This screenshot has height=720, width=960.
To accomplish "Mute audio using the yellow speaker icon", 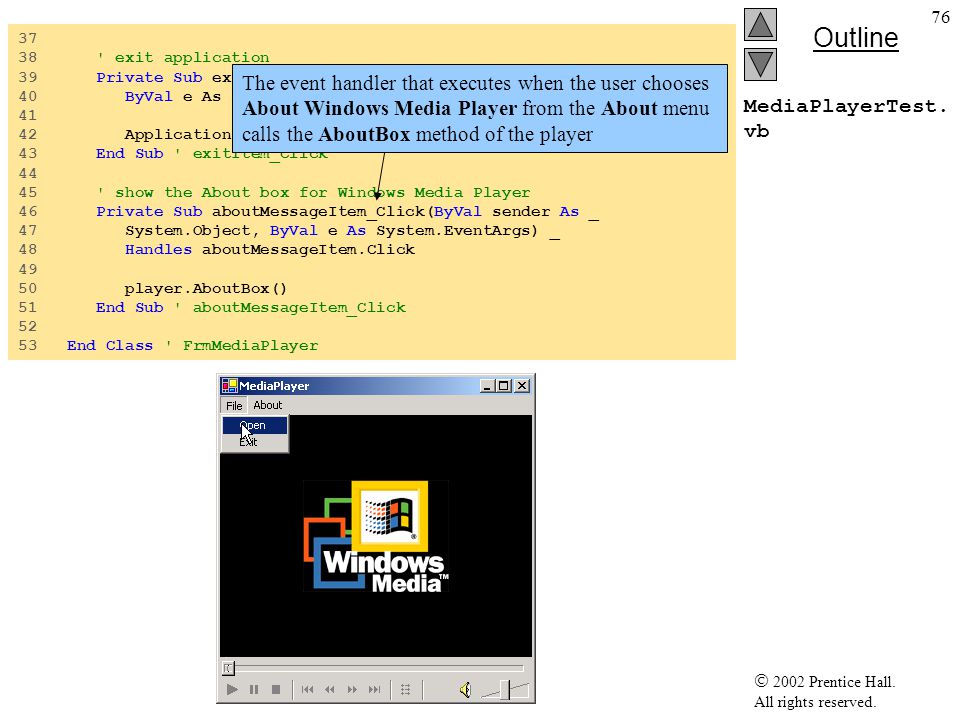I will pos(465,690).
